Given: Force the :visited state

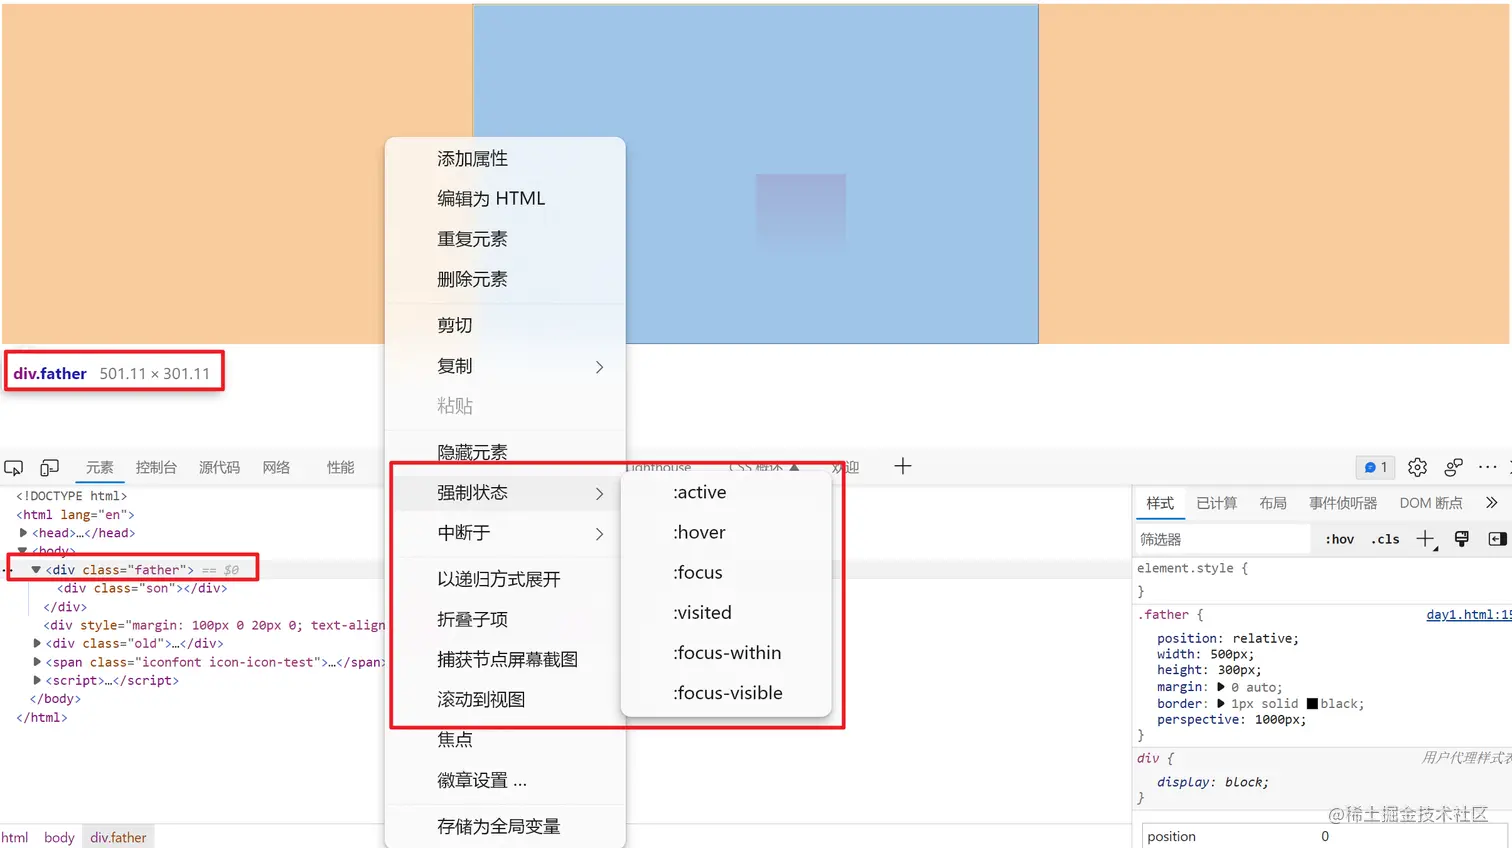Looking at the screenshot, I should pyautogui.click(x=726, y=612).
